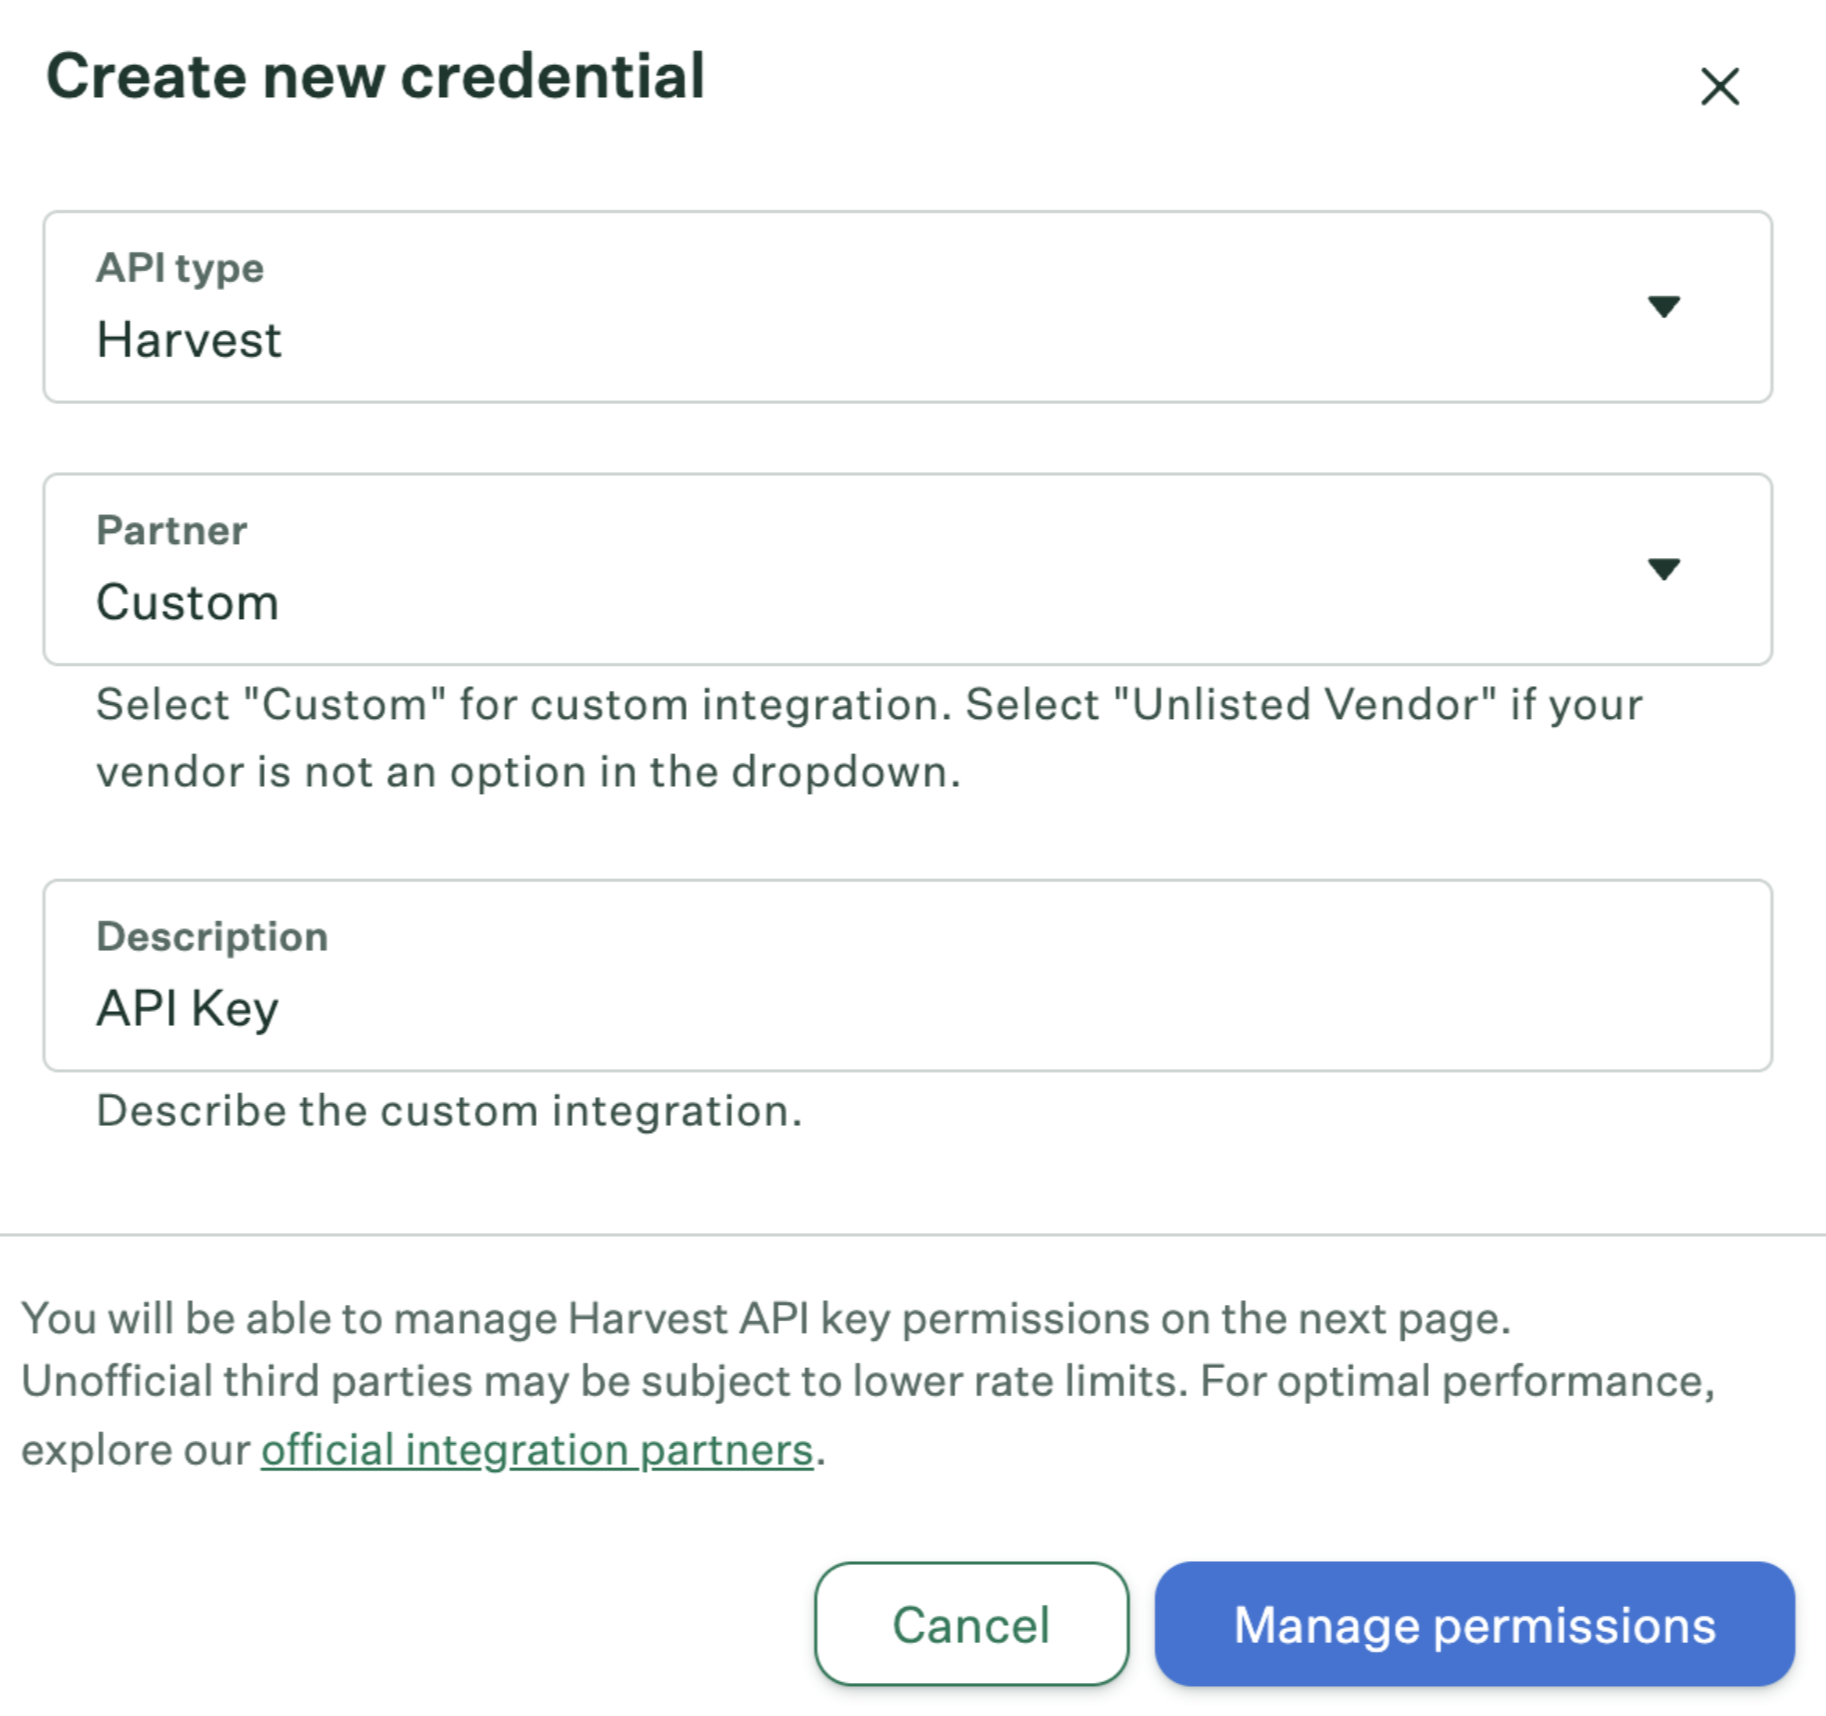Screen dimensions: 1826x1716
Task: Open the API type dropdown showing Harvest
Action: (907, 307)
